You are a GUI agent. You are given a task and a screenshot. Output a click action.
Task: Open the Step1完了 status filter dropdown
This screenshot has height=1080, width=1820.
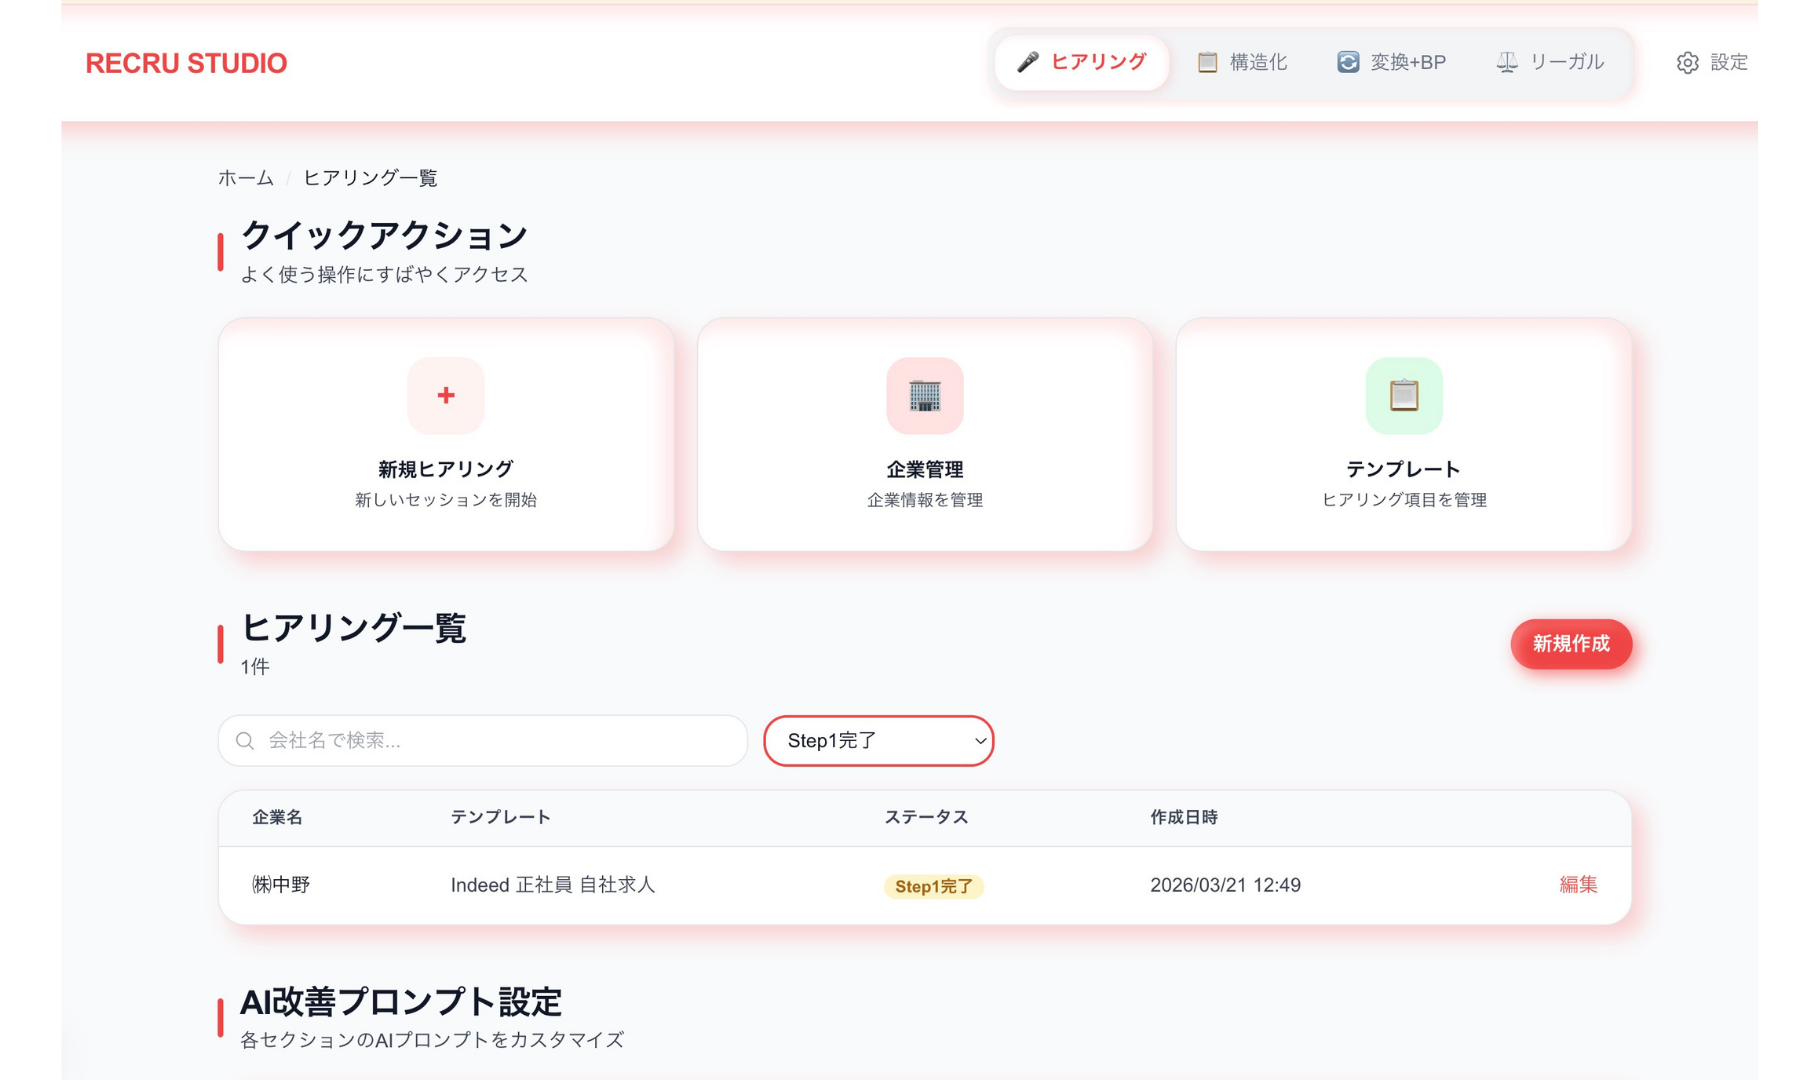pos(878,741)
